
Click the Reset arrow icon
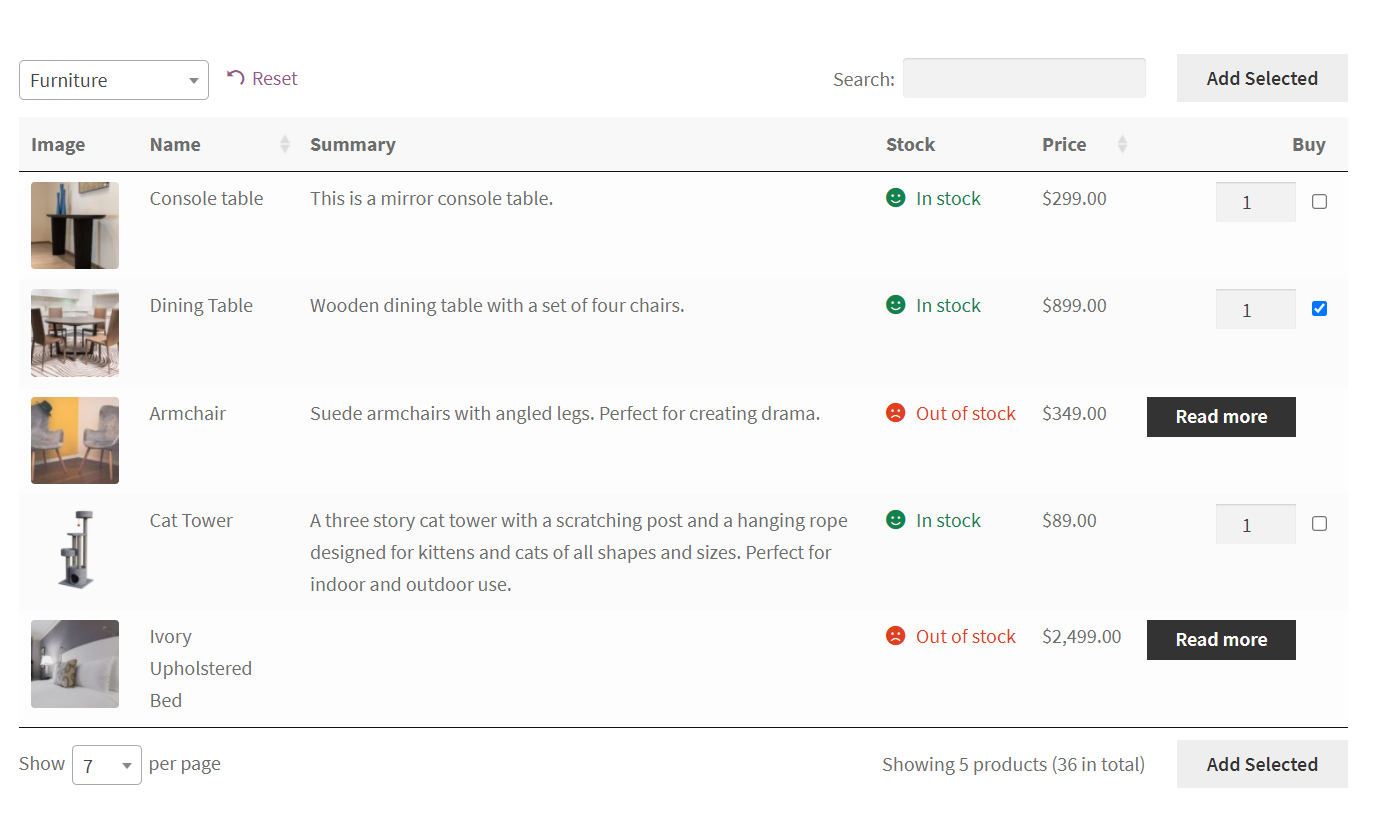pos(234,77)
